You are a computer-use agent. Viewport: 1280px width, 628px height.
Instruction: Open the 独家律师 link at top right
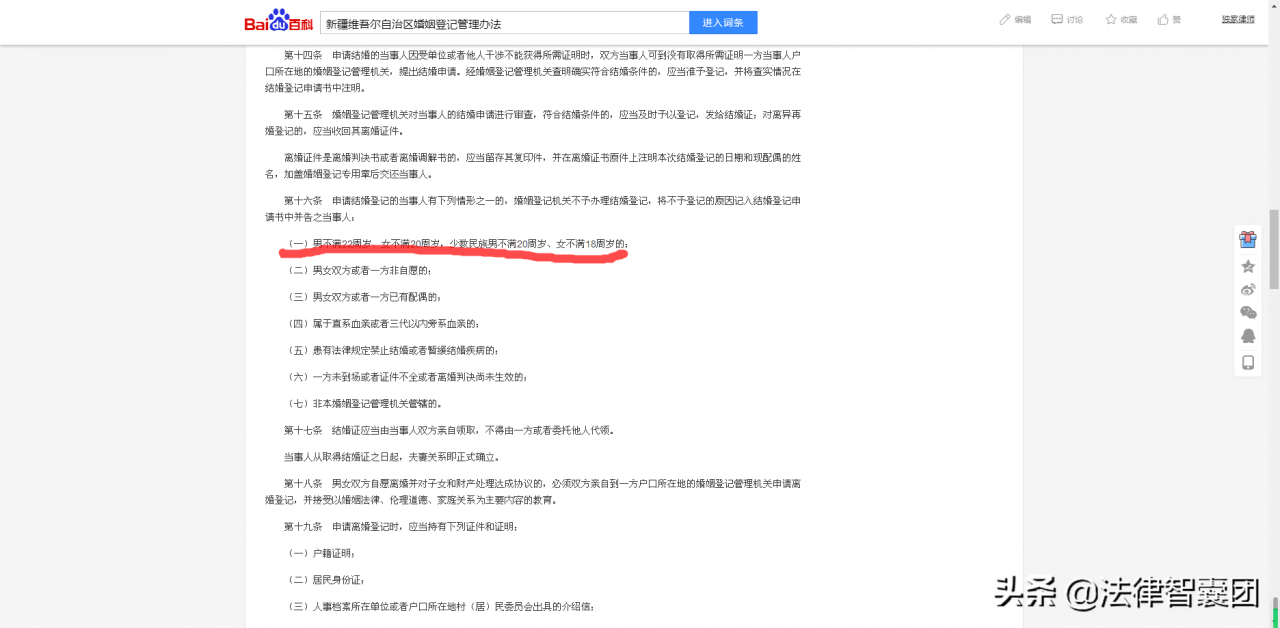(x=1237, y=20)
